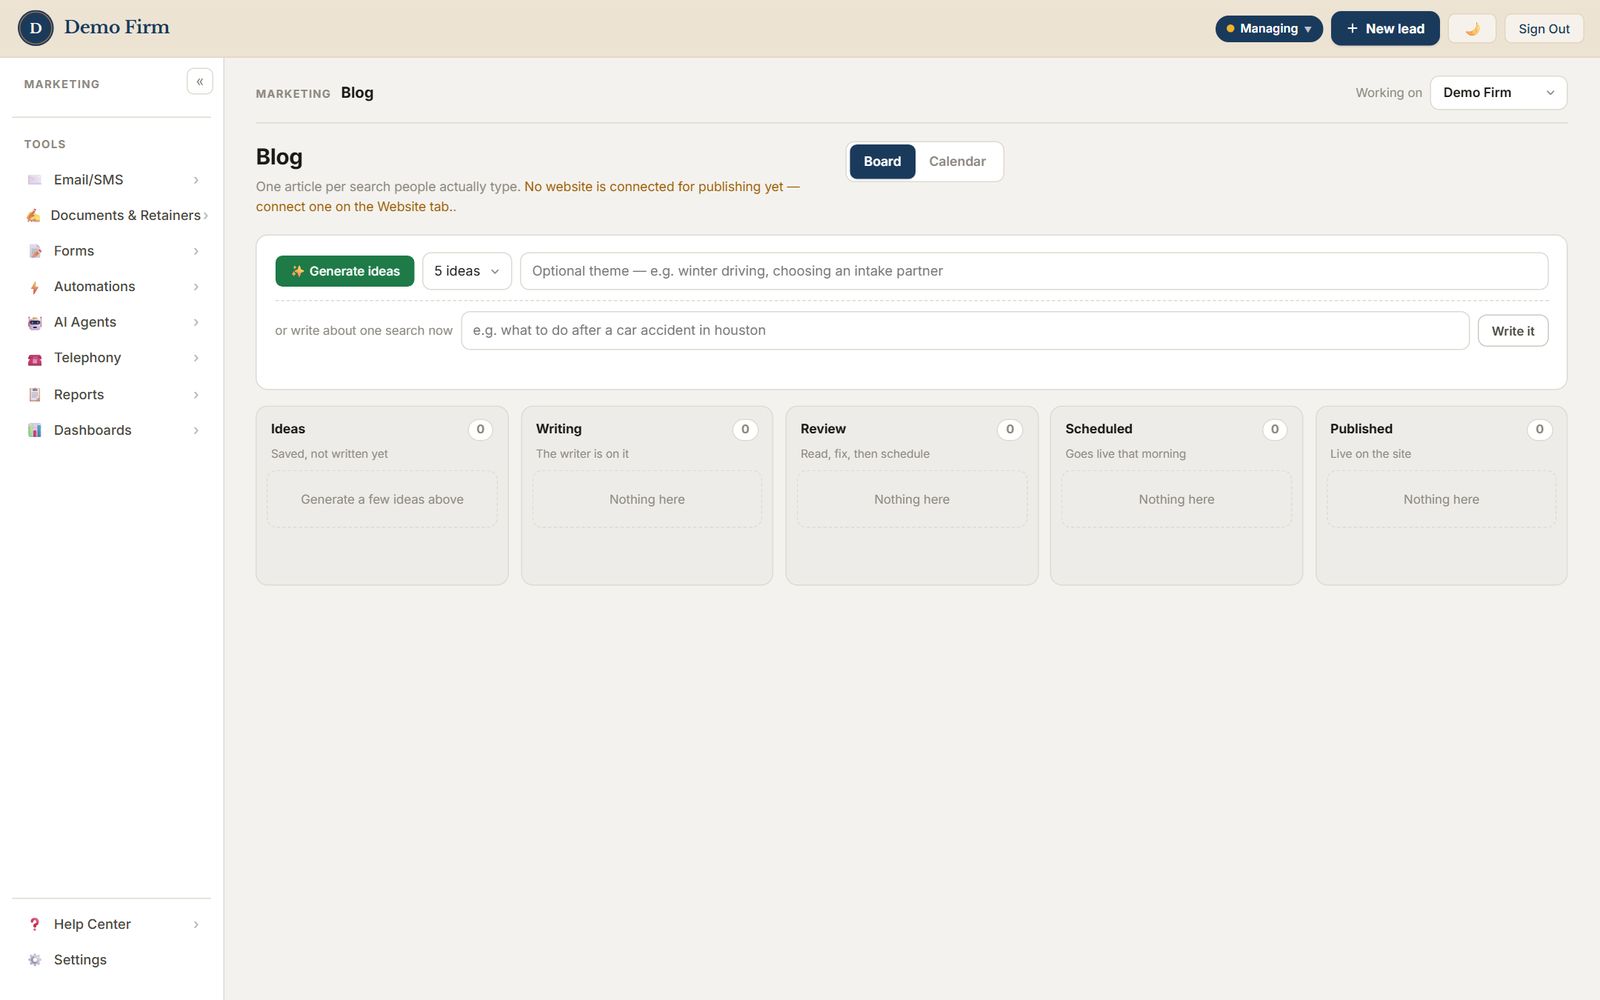The height and width of the screenshot is (1000, 1600).
Task: Click the Scheduled column heading
Action: (x=1099, y=429)
